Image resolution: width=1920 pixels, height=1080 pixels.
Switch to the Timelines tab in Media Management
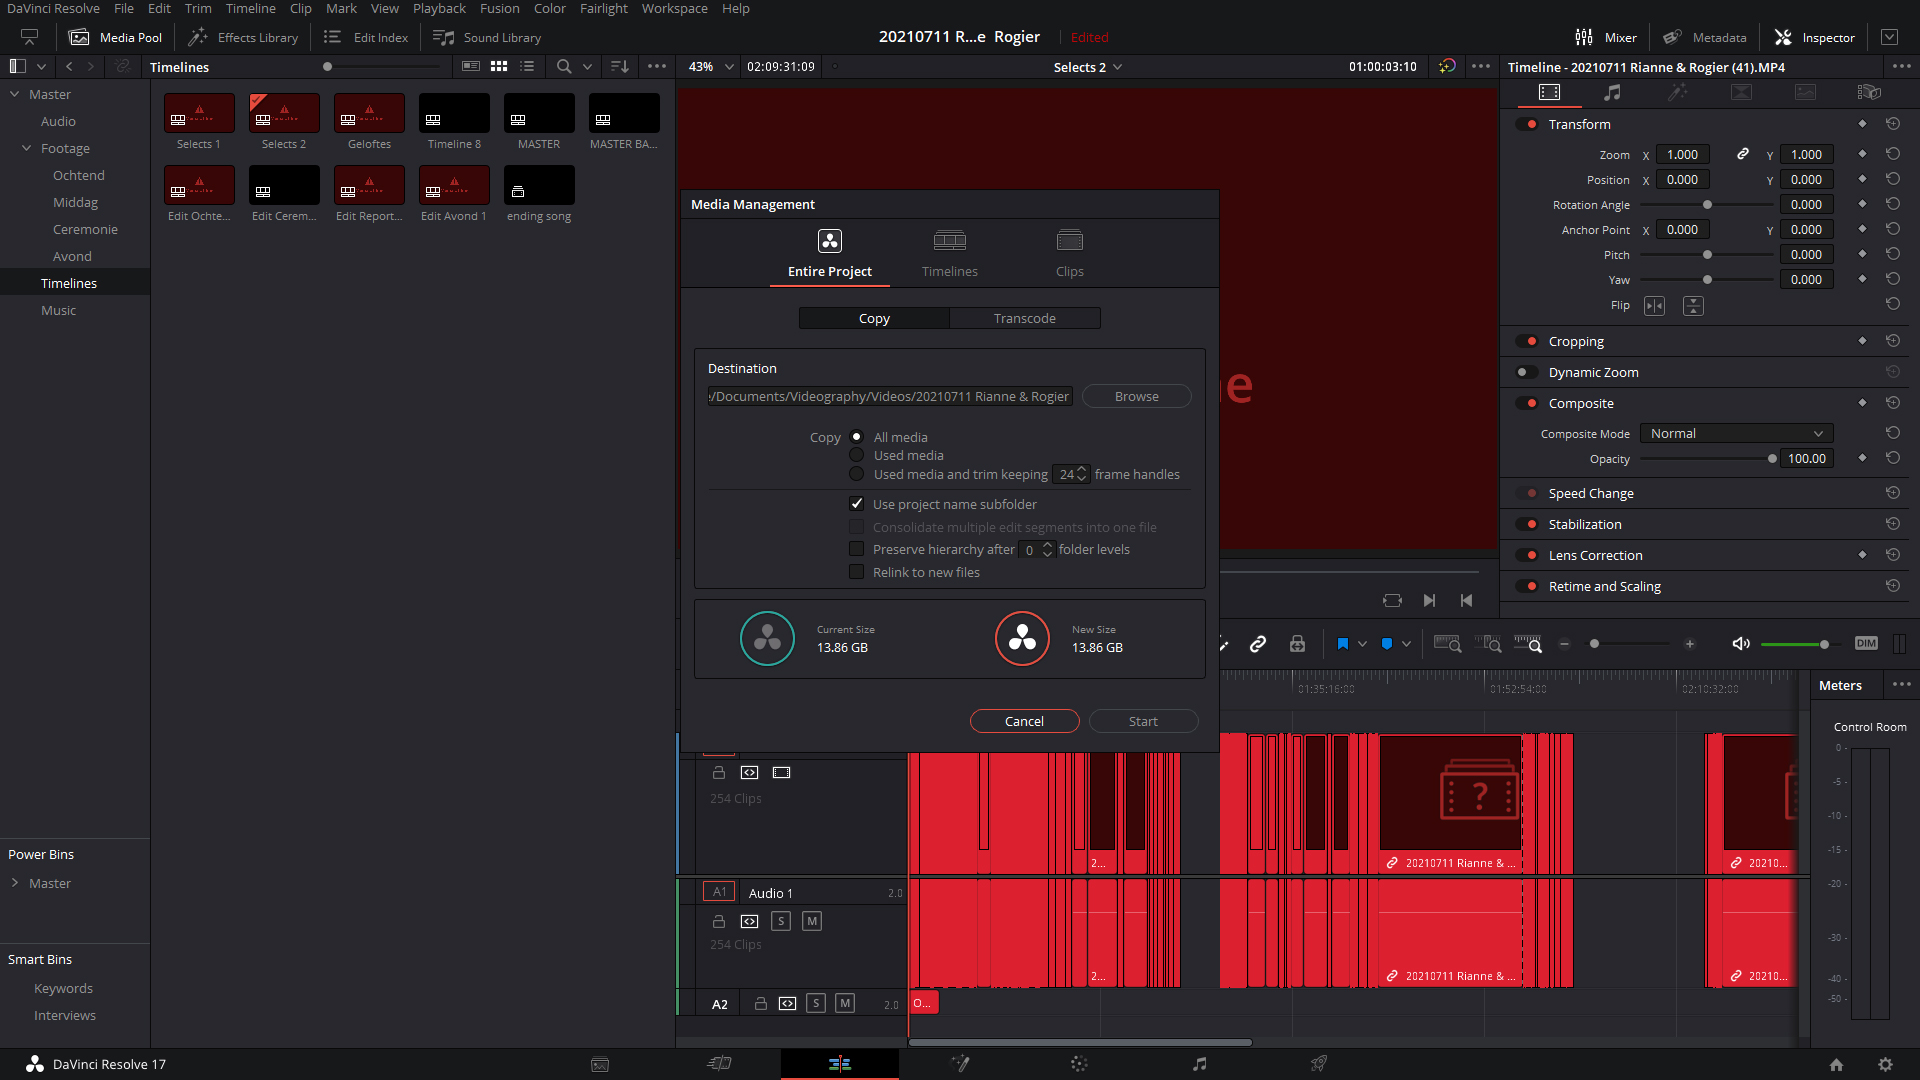coord(949,254)
